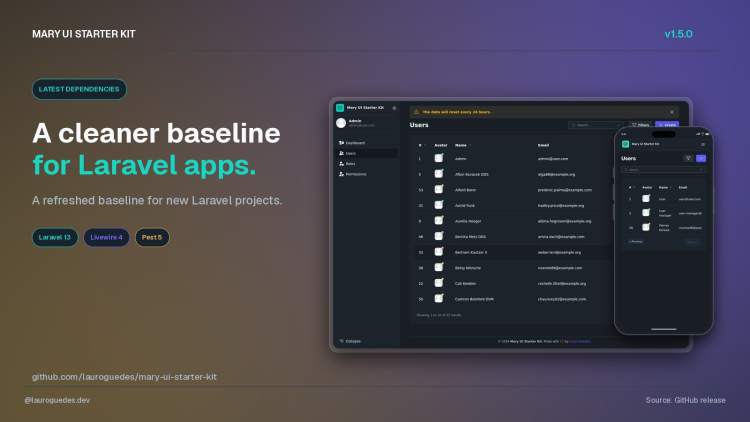Screen dimensions: 750x422
Task: Click the settings gear beside the sidebar title
Action: pyautogui.click(x=394, y=108)
